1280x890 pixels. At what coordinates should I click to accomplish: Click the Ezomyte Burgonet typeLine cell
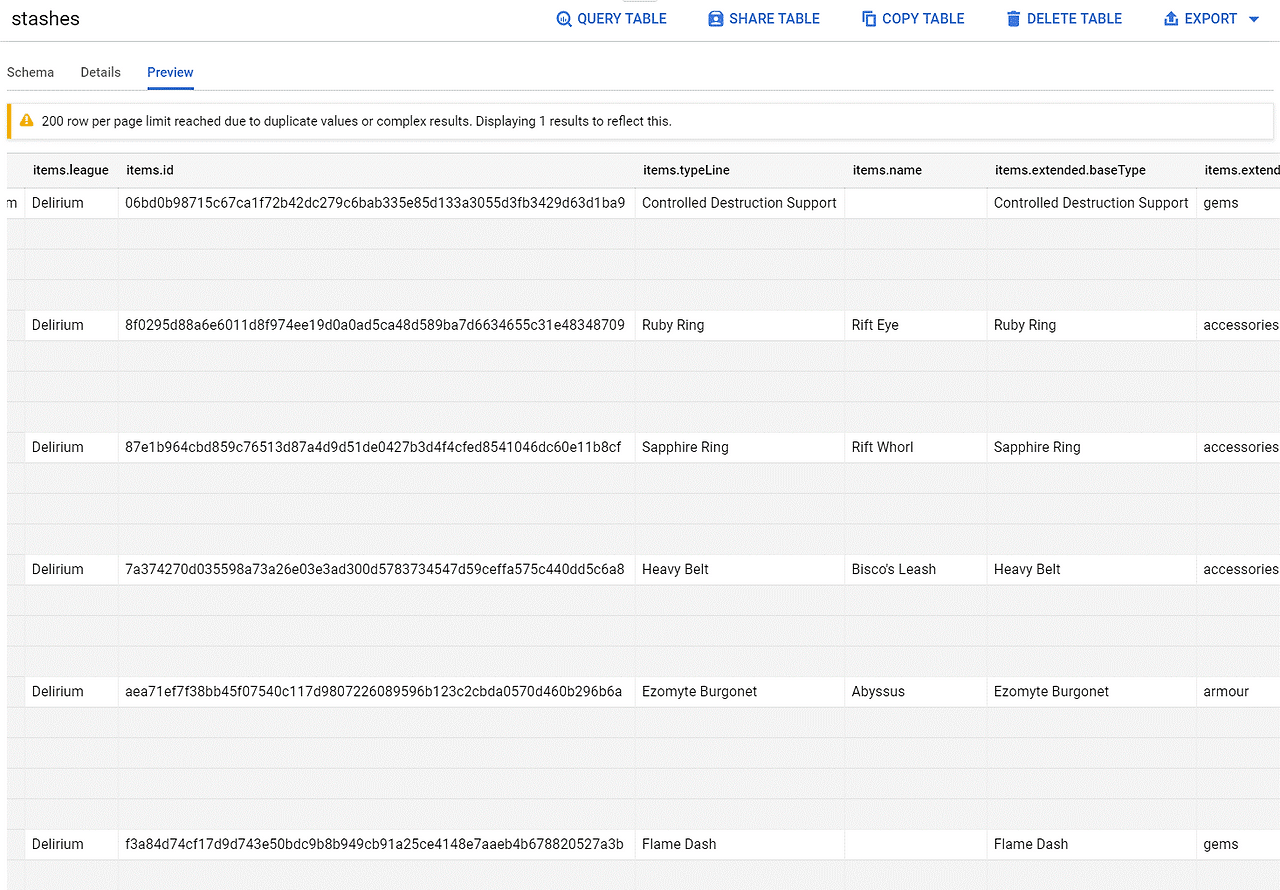pos(740,691)
